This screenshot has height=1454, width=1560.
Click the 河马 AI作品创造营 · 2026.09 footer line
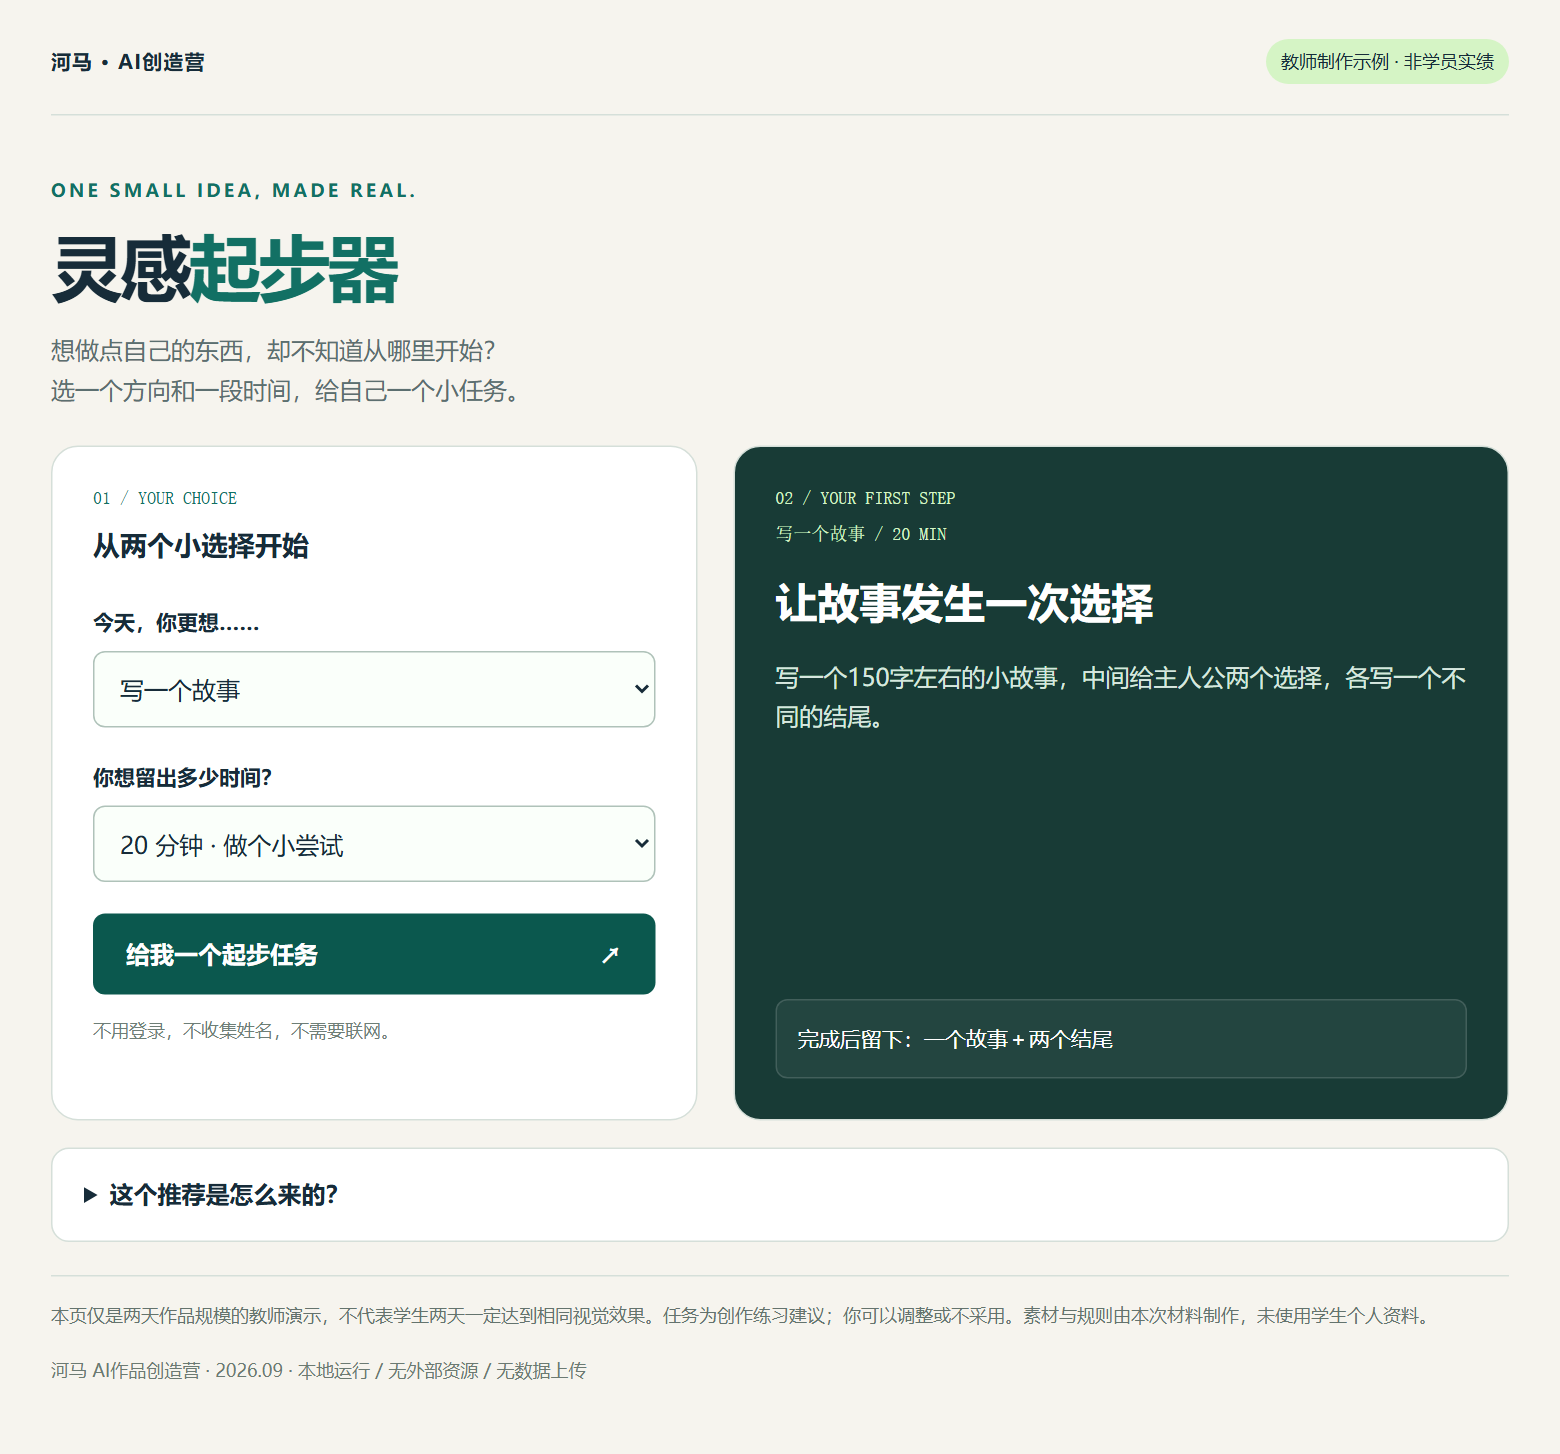319,1371
